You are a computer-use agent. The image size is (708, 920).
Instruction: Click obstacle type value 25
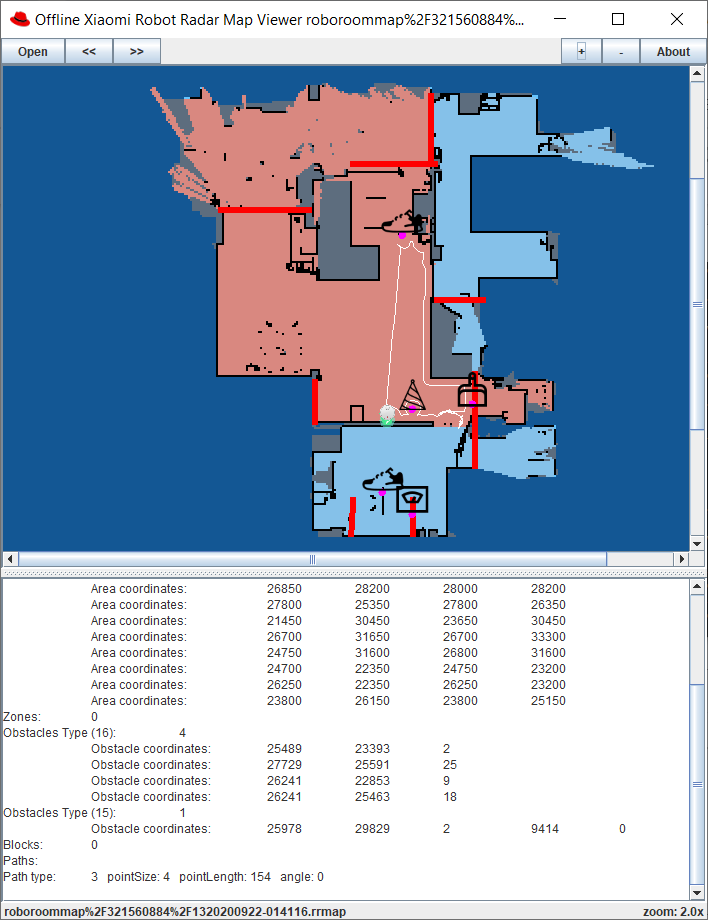450,765
